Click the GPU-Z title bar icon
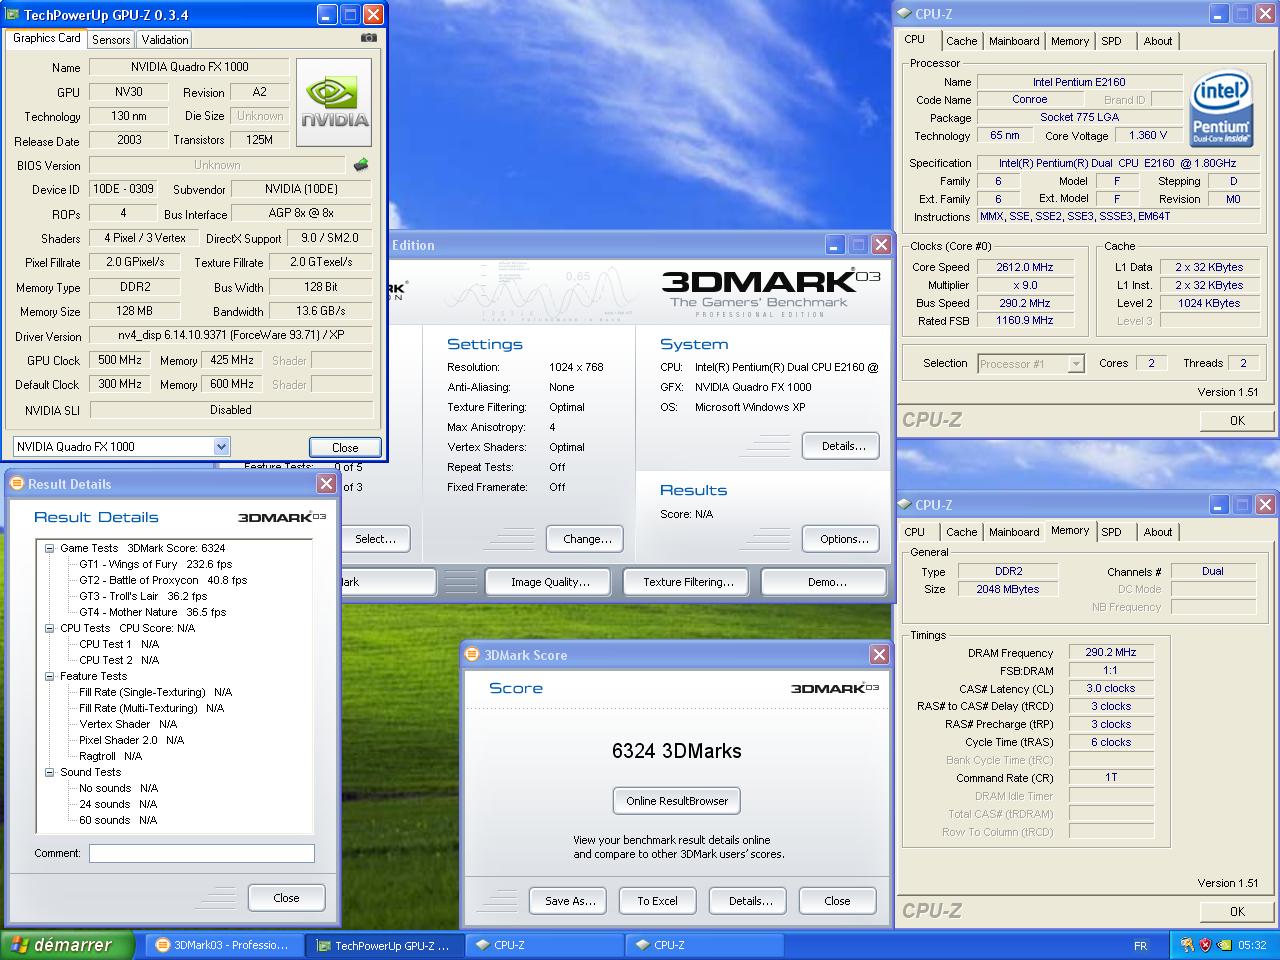 coord(11,15)
